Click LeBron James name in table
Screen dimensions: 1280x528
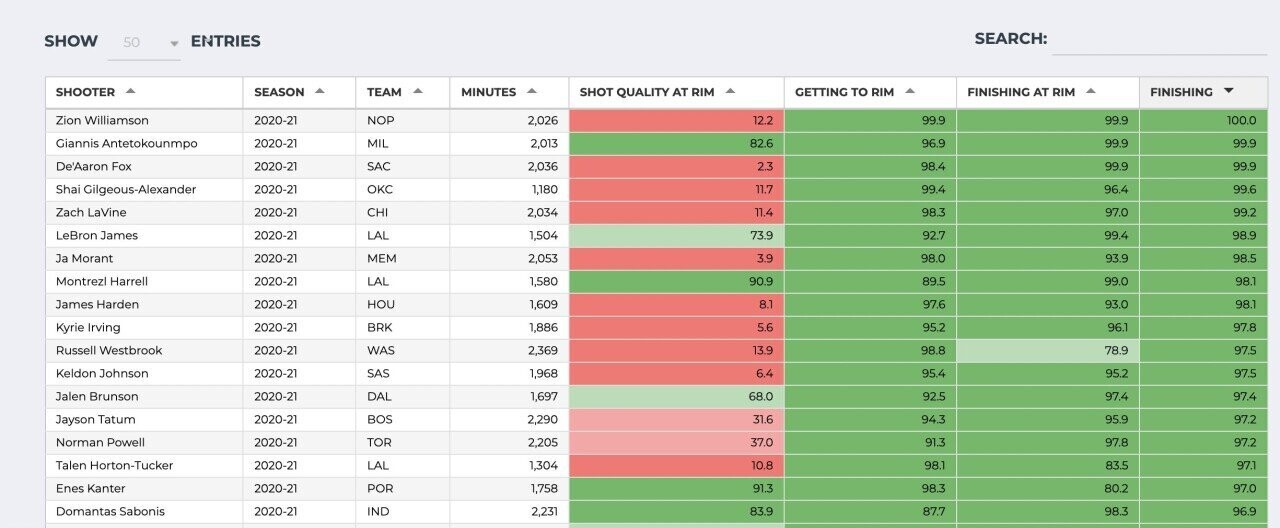tap(97, 235)
